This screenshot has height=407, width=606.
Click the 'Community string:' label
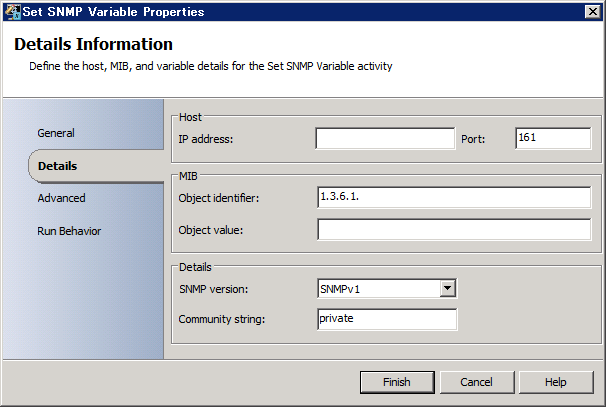[x=221, y=319]
